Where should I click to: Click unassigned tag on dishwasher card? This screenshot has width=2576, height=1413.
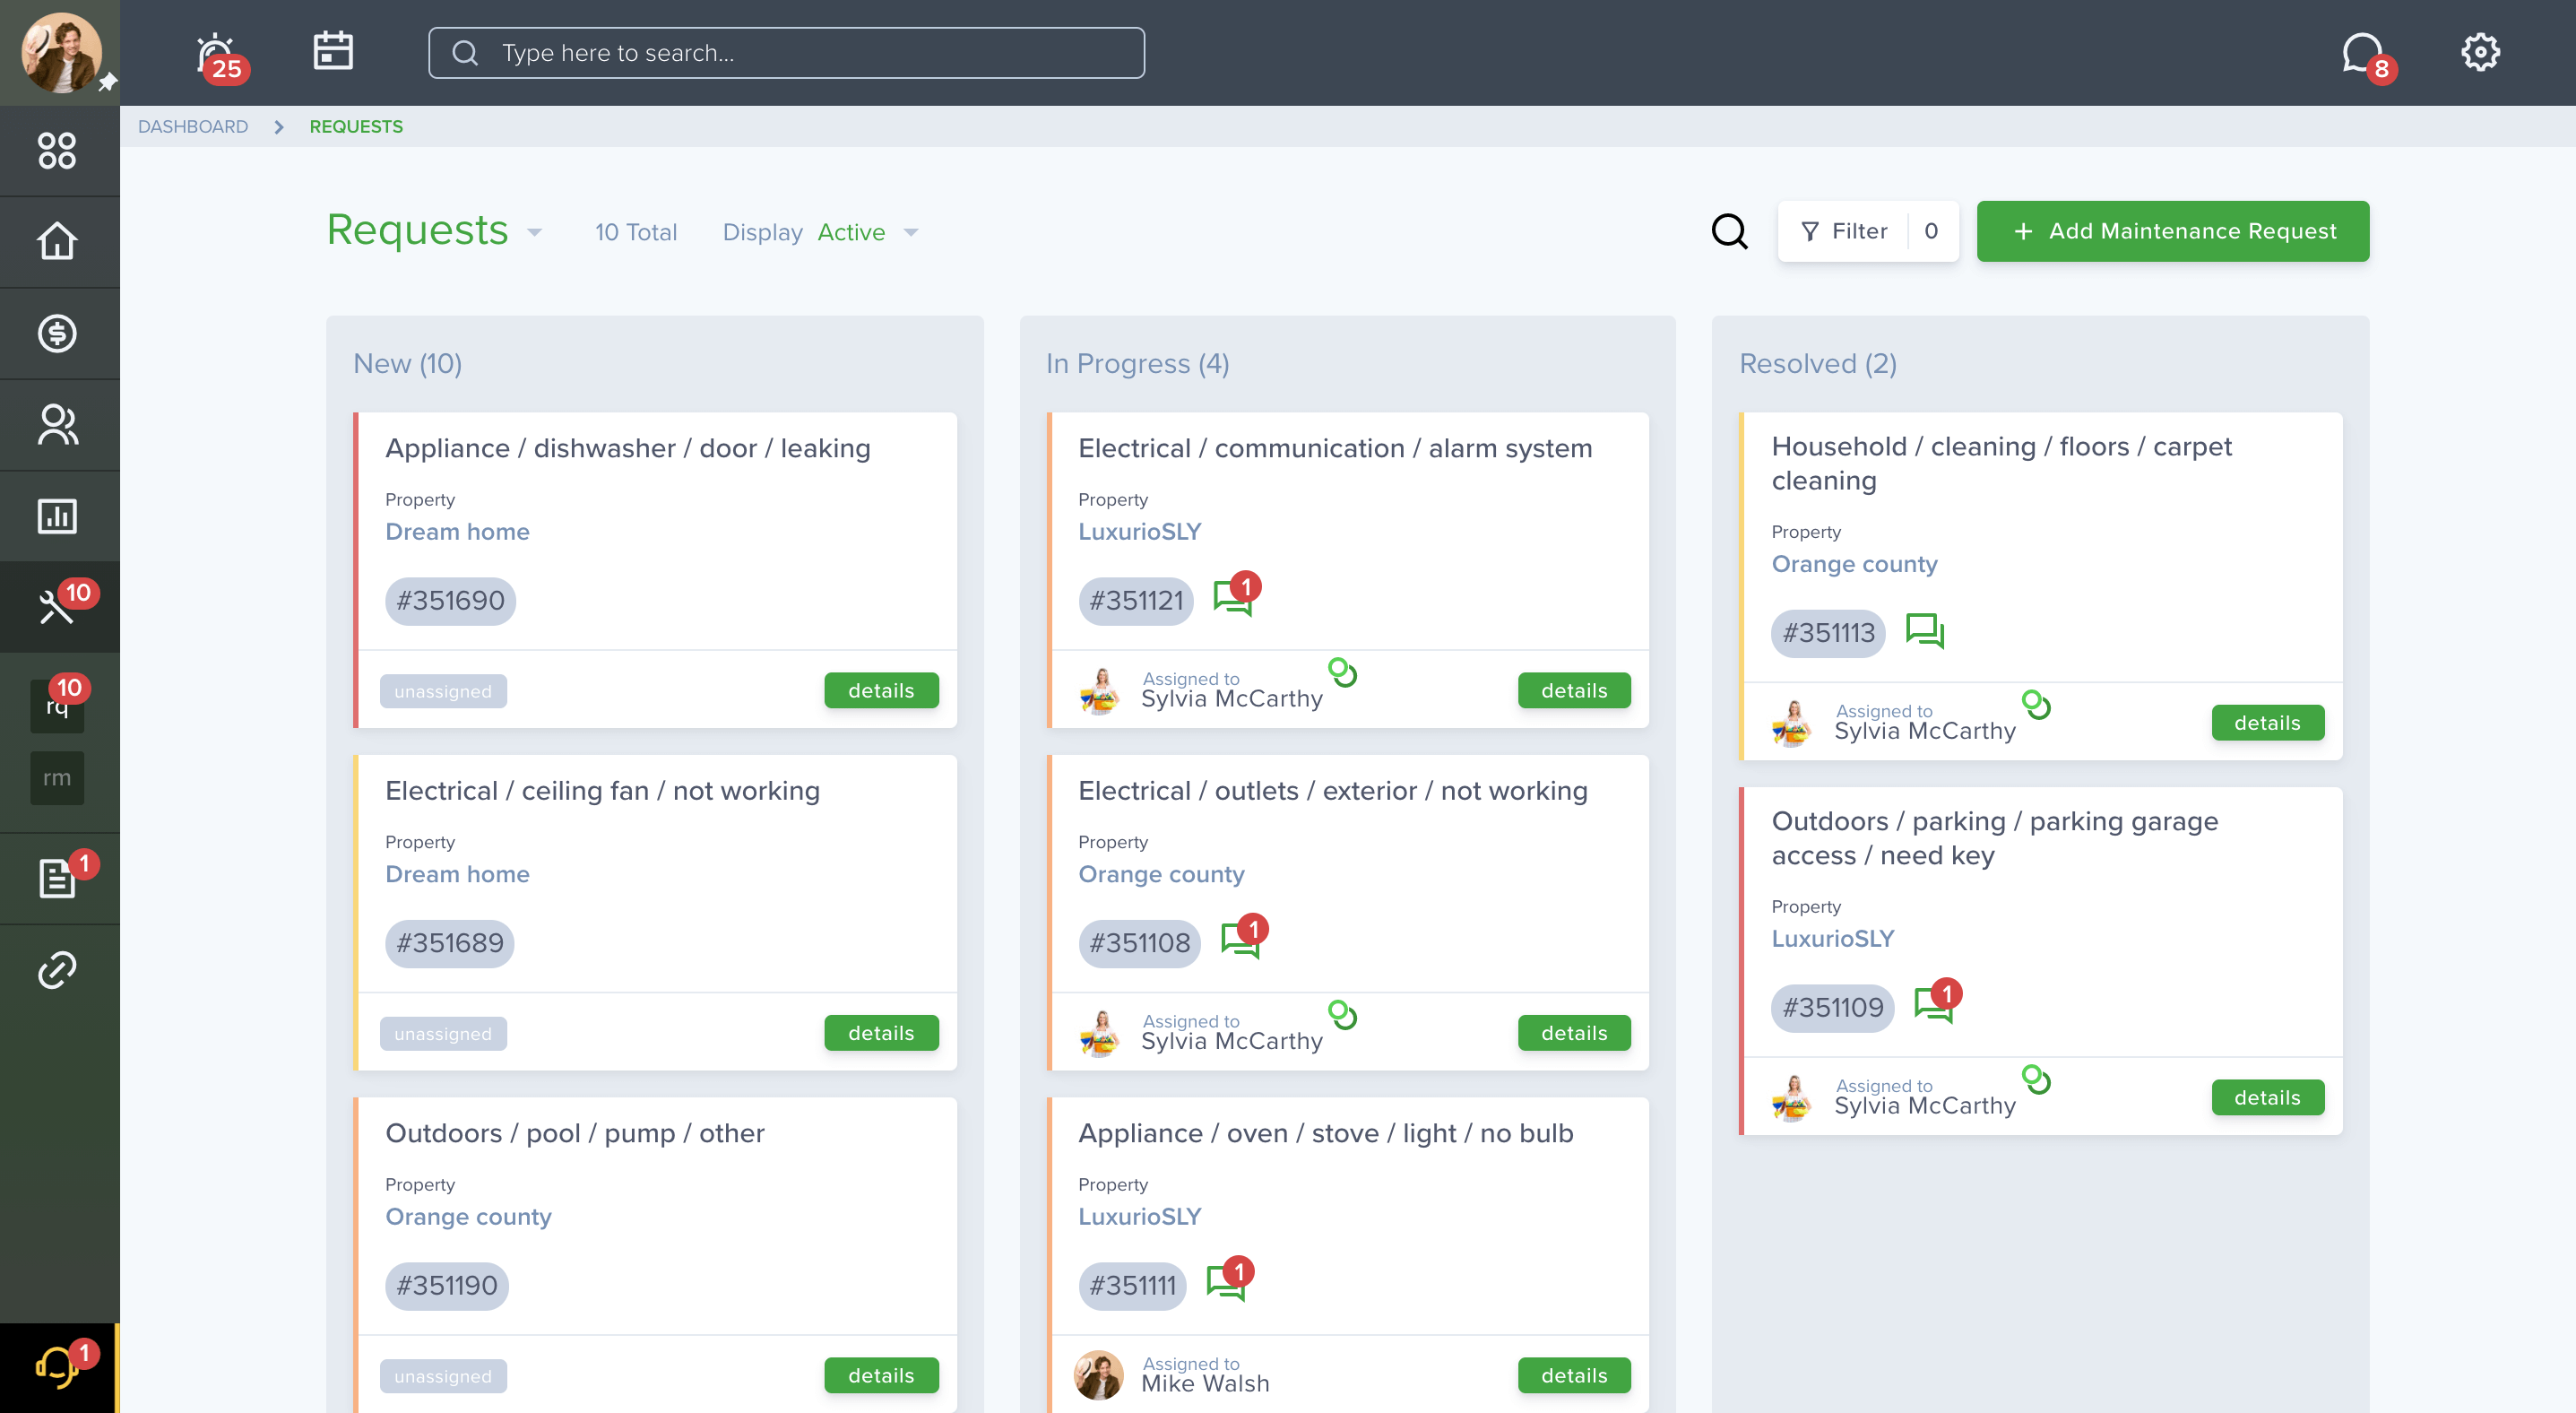click(443, 691)
